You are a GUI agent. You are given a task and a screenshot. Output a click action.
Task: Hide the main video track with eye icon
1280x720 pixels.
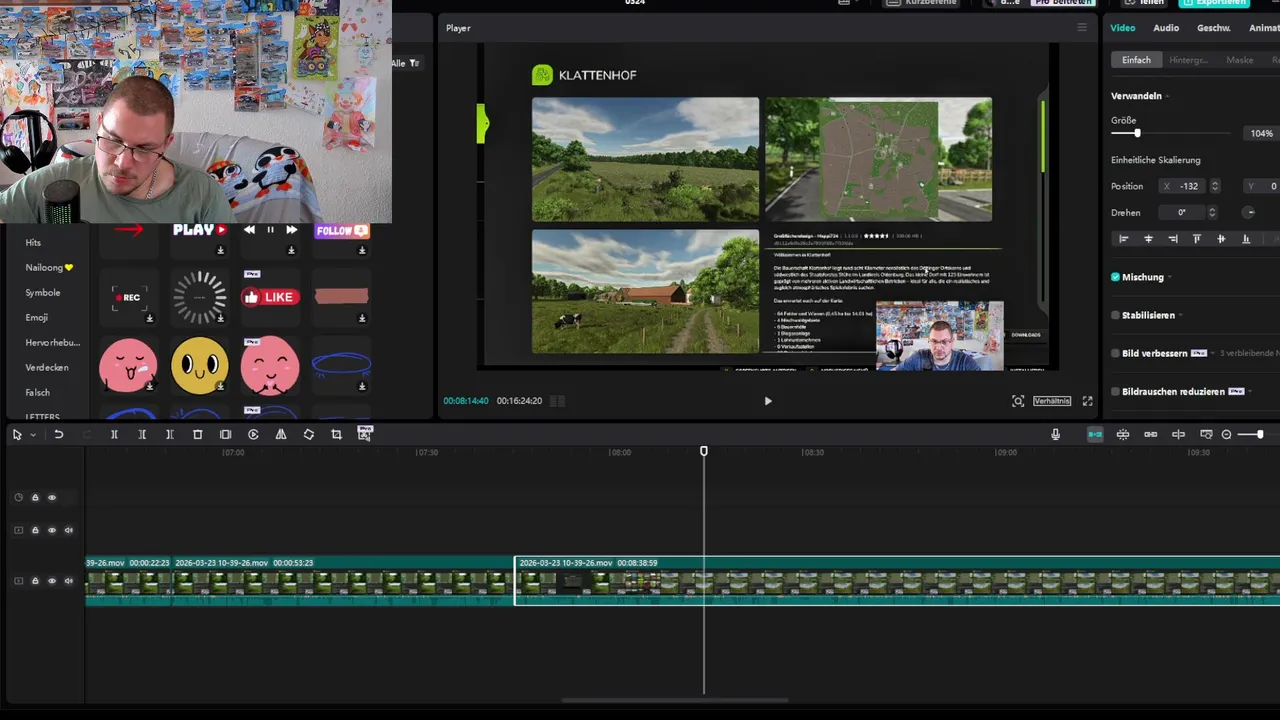pos(52,581)
